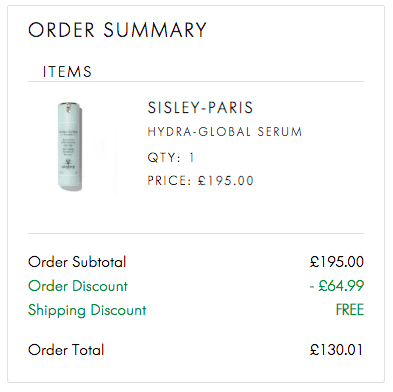
Task: Select the ITEMS section label
Action: [x=67, y=72]
